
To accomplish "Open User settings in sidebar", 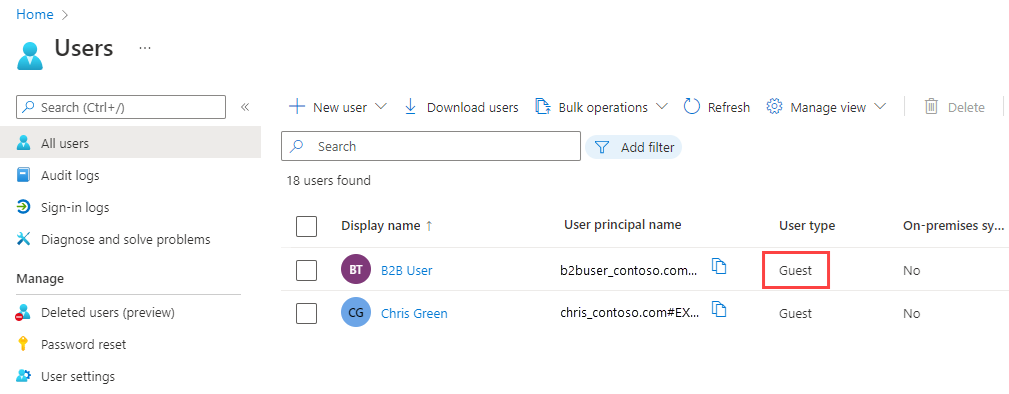I will pyautogui.click(x=78, y=376).
